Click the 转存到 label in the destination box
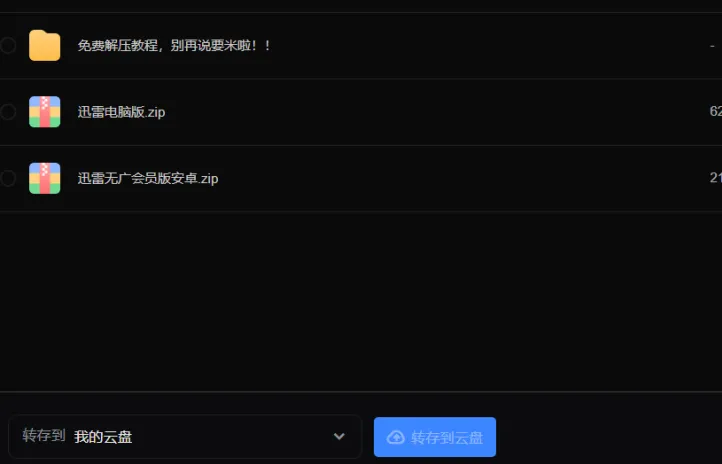This screenshot has width=722, height=464. tap(44, 435)
